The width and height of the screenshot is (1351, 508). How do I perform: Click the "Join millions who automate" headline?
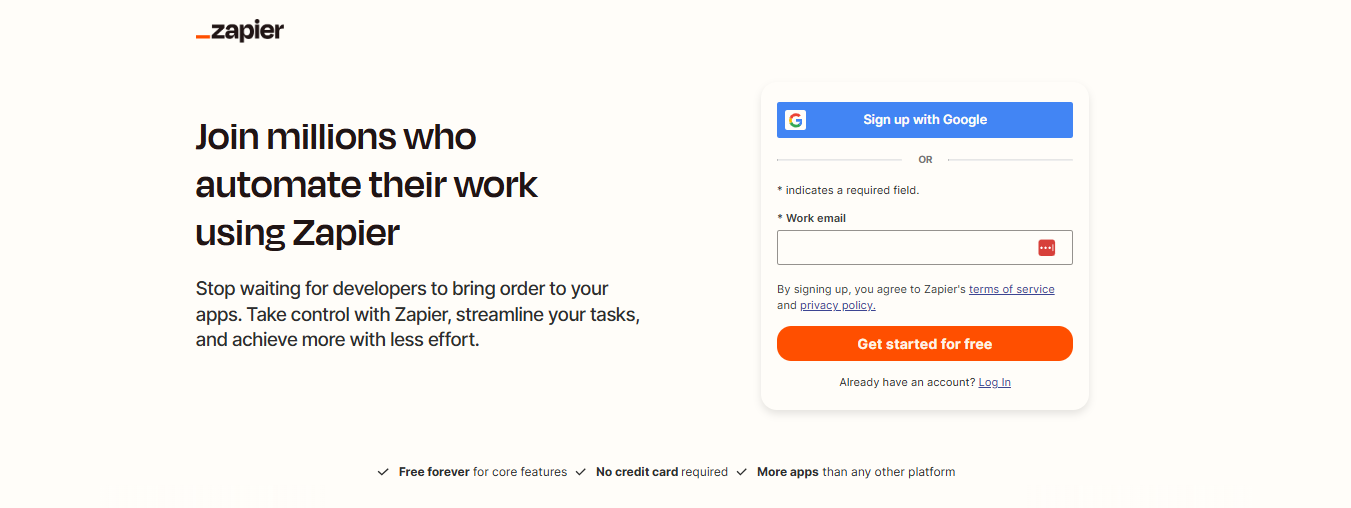point(367,185)
